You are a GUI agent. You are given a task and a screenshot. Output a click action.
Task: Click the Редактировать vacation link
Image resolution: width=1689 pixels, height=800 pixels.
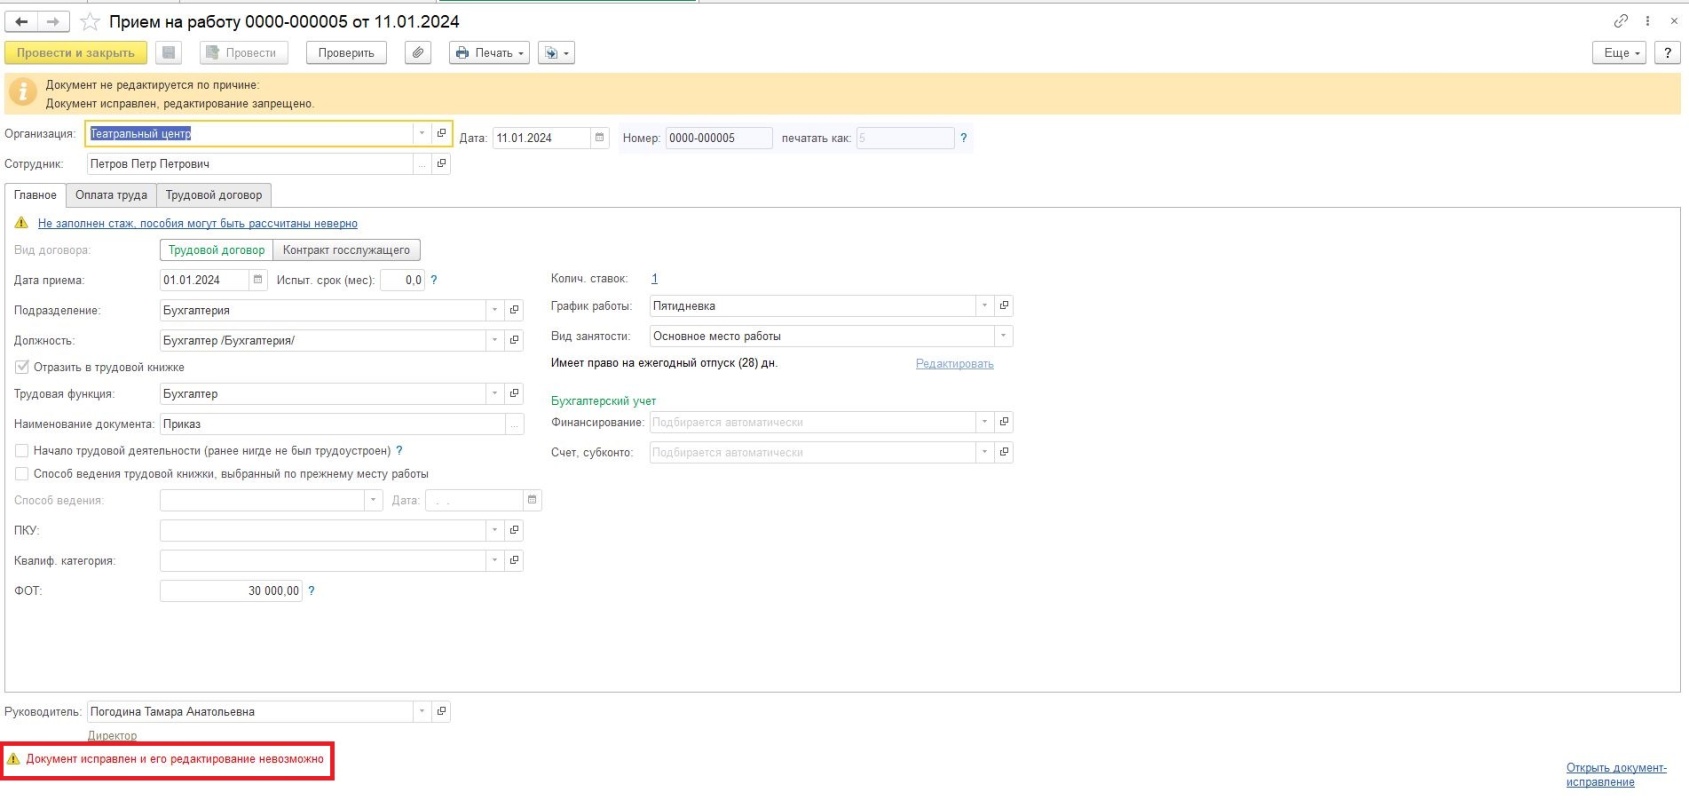pos(955,364)
